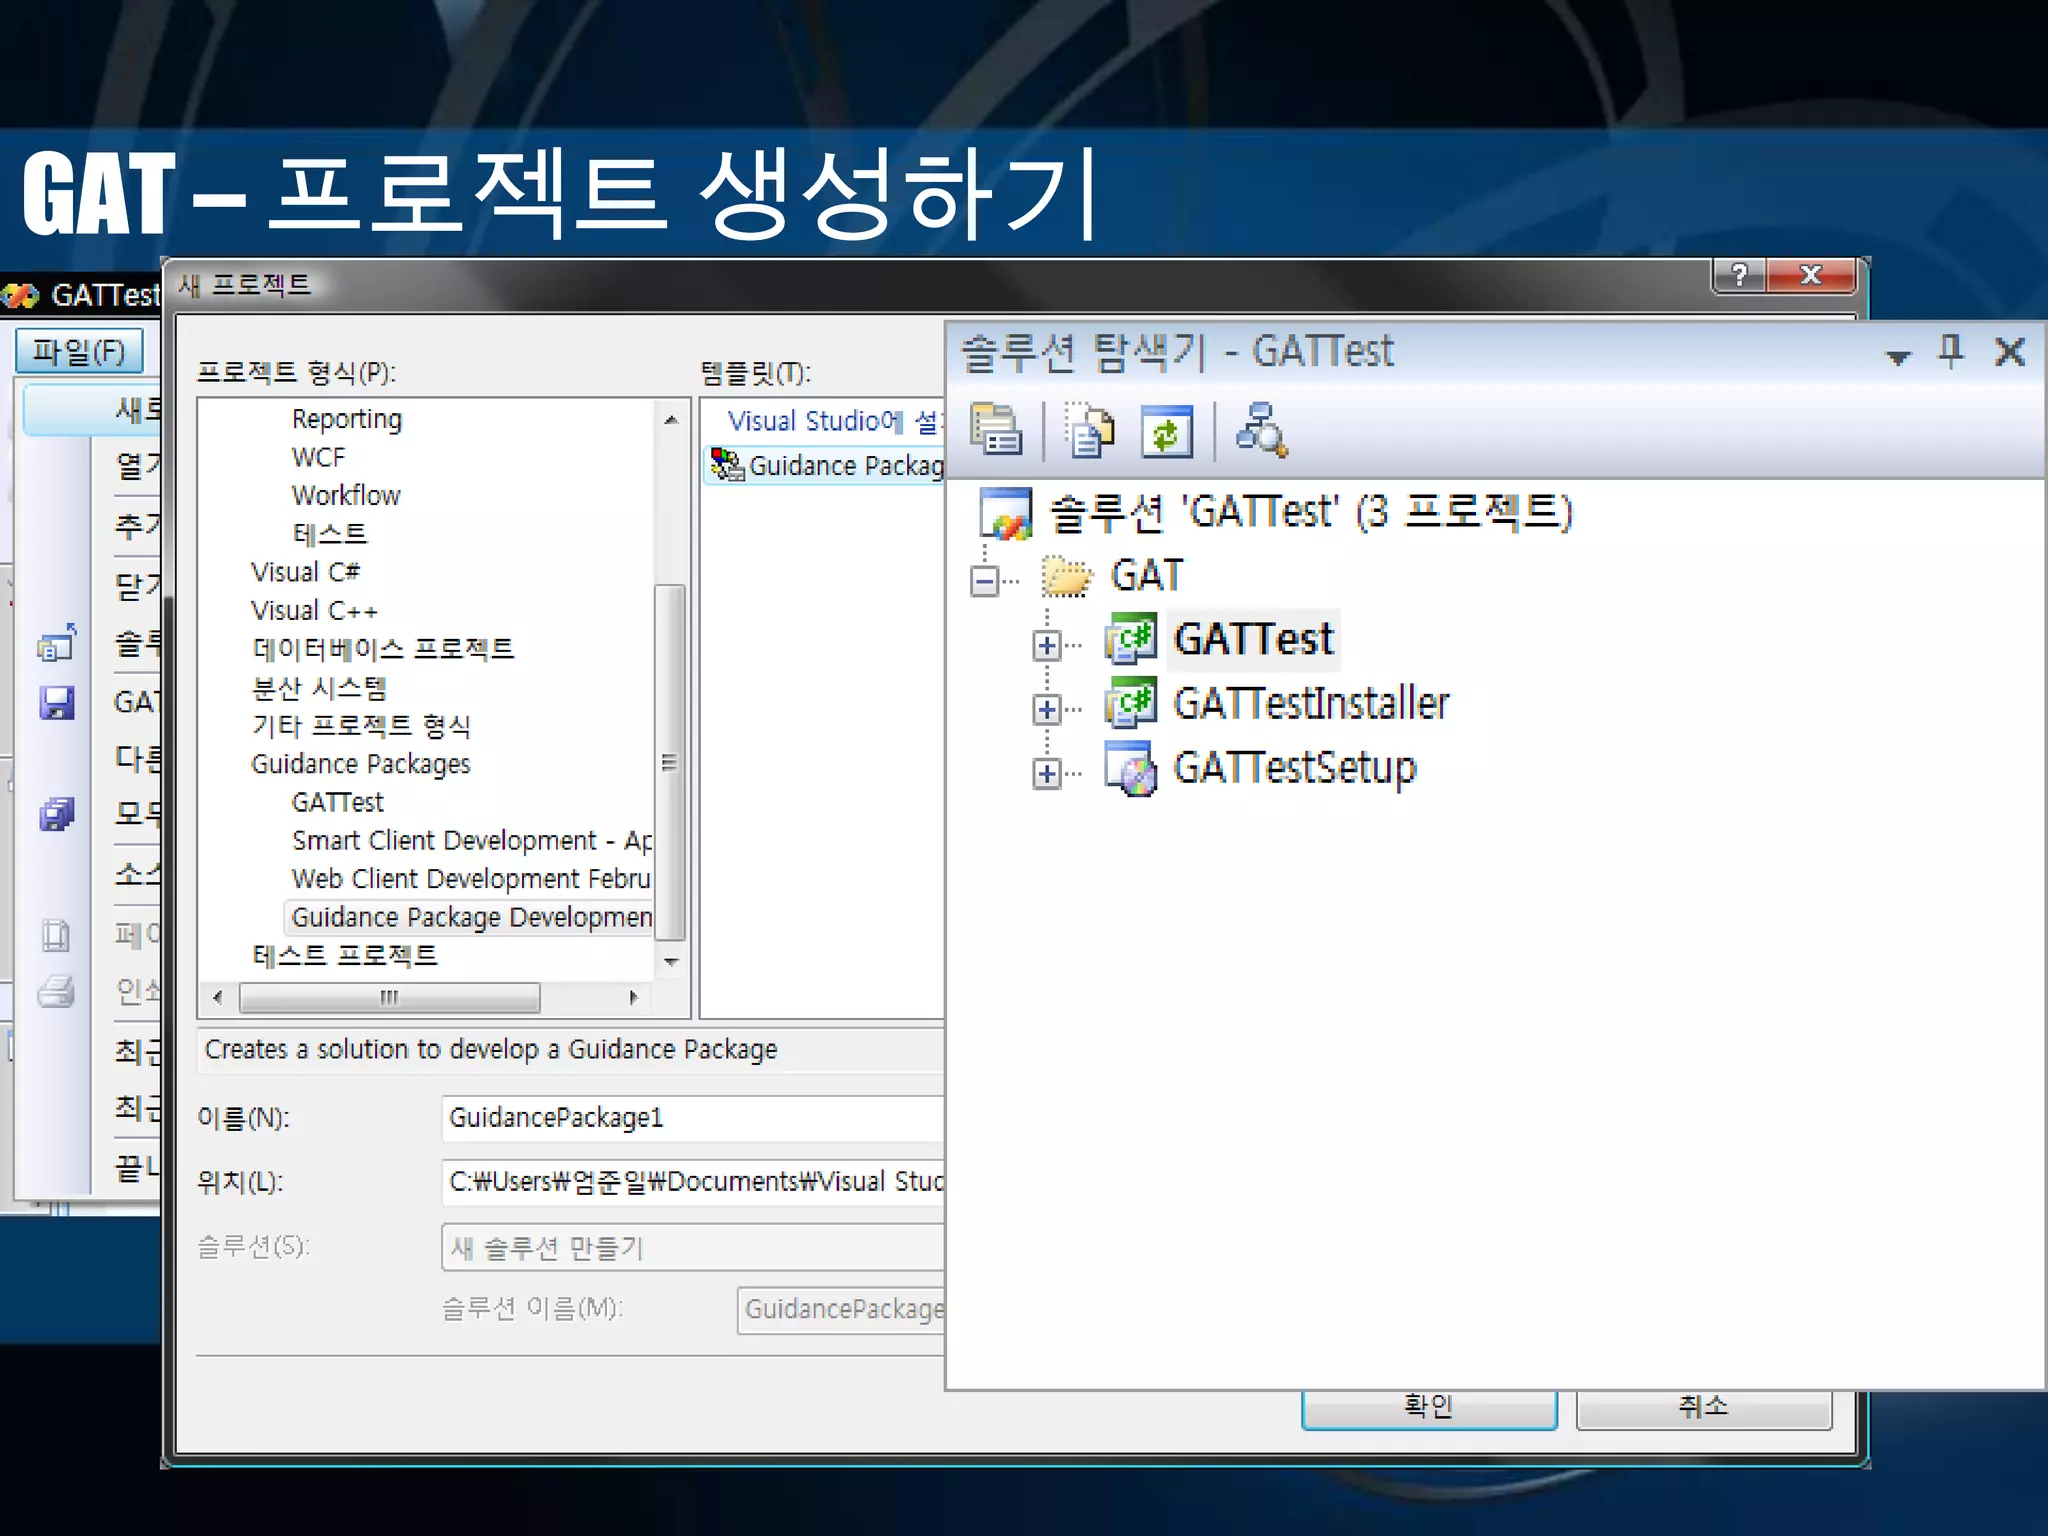Select GATTest under Guidance Packages
This screenshot has height=1536, width=2048.
[338, 802]
